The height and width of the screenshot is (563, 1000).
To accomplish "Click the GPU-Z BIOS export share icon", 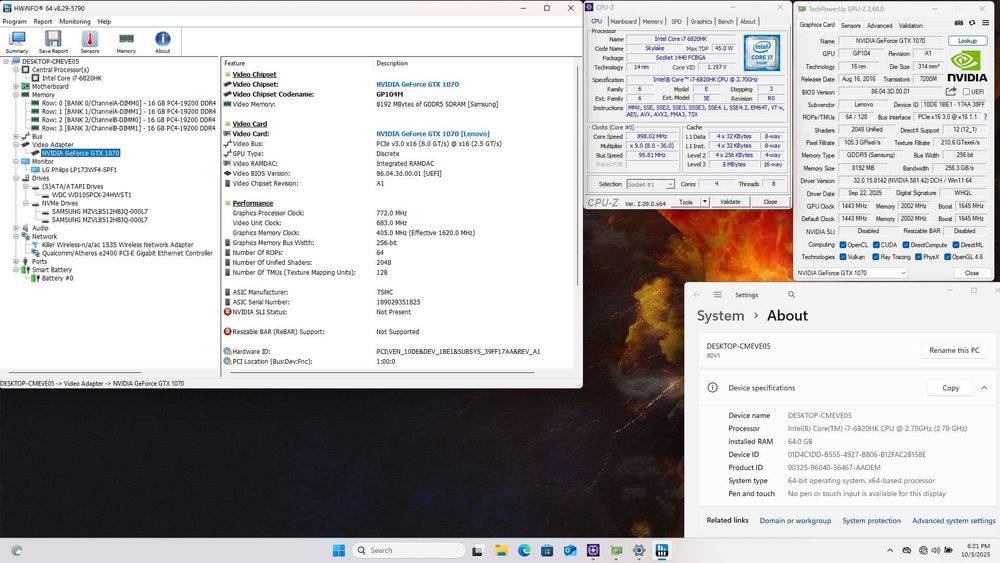I will pos(951,91).
